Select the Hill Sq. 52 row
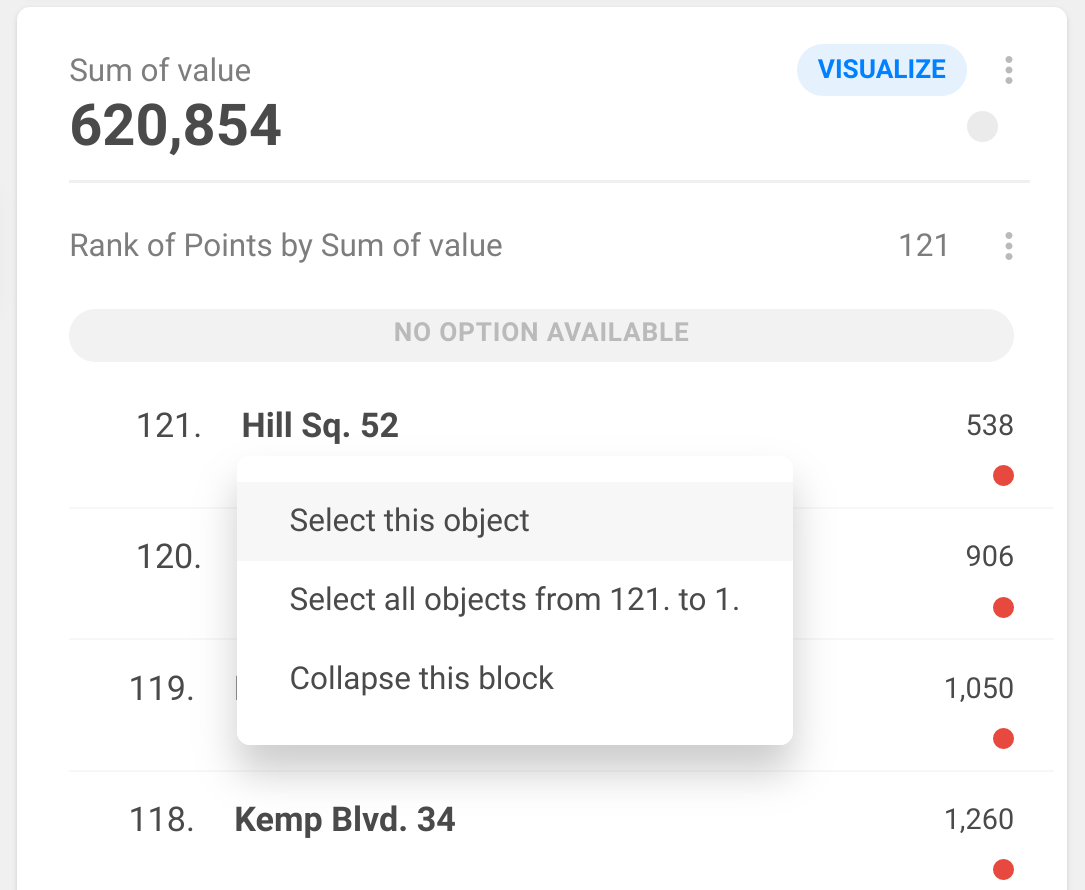The height and width of the screenshot is (890, 1085). click(320, 427)
